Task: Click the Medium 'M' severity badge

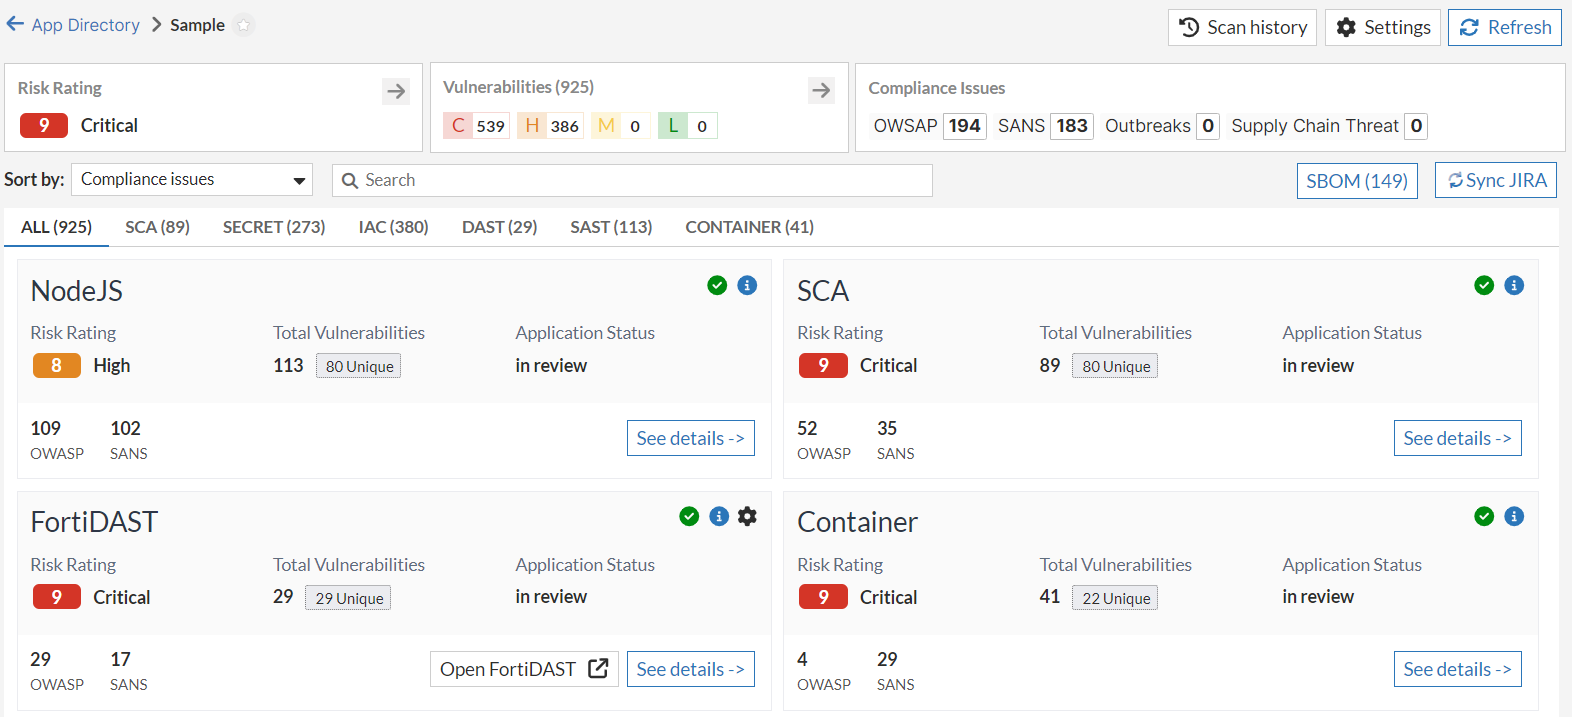Action: point(621,126)
